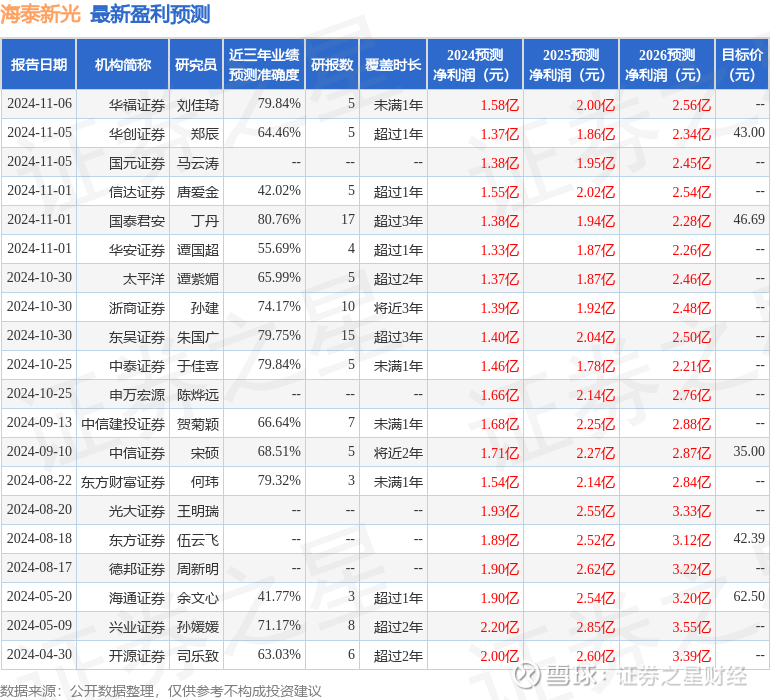770x700 pixels.
Task: Click the 目标价 column header
Action: click(742, 64)
